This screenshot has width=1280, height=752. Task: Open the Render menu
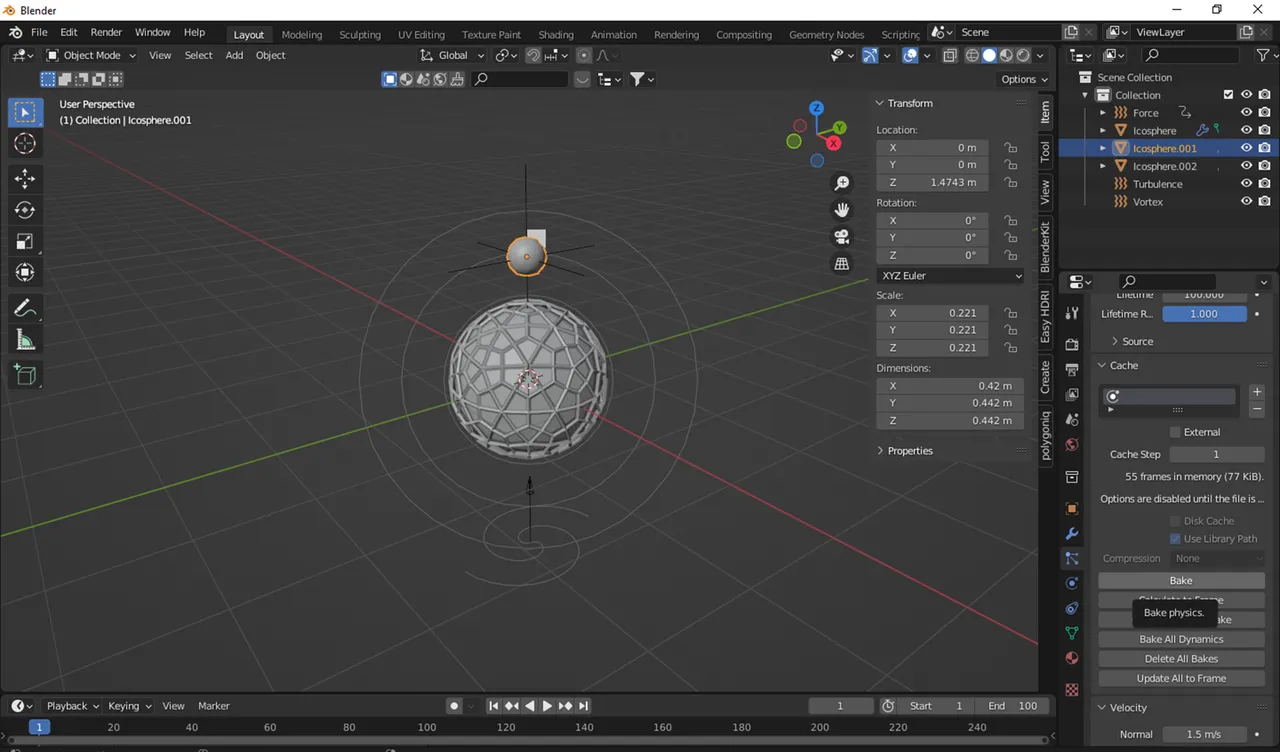pos(106,33)
